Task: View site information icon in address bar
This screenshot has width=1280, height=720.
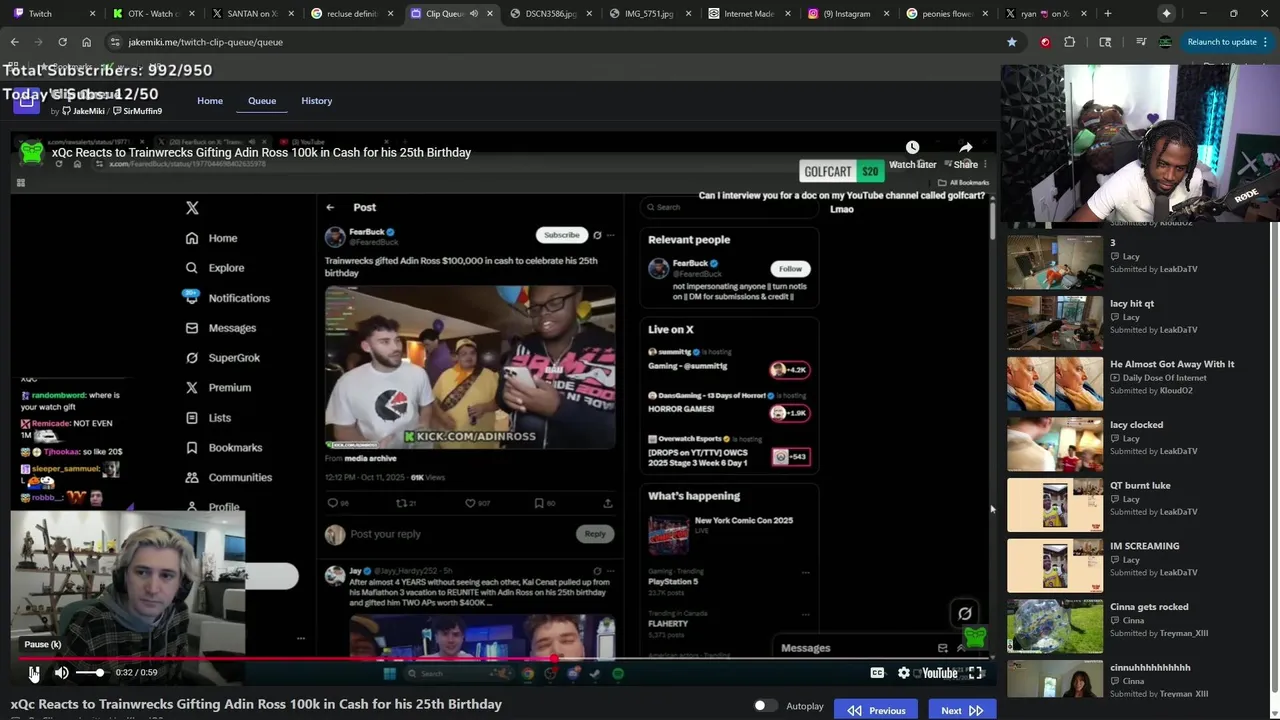Action: [115, 42]
